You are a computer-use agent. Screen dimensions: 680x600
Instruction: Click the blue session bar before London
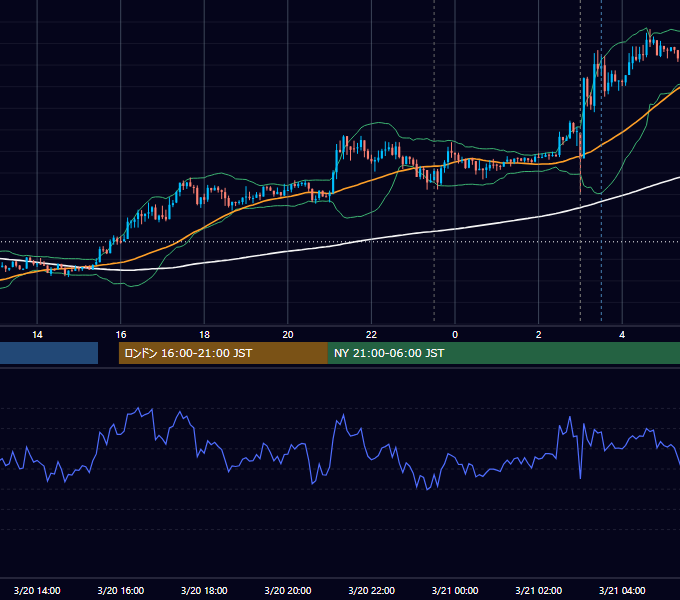(49, 353)
